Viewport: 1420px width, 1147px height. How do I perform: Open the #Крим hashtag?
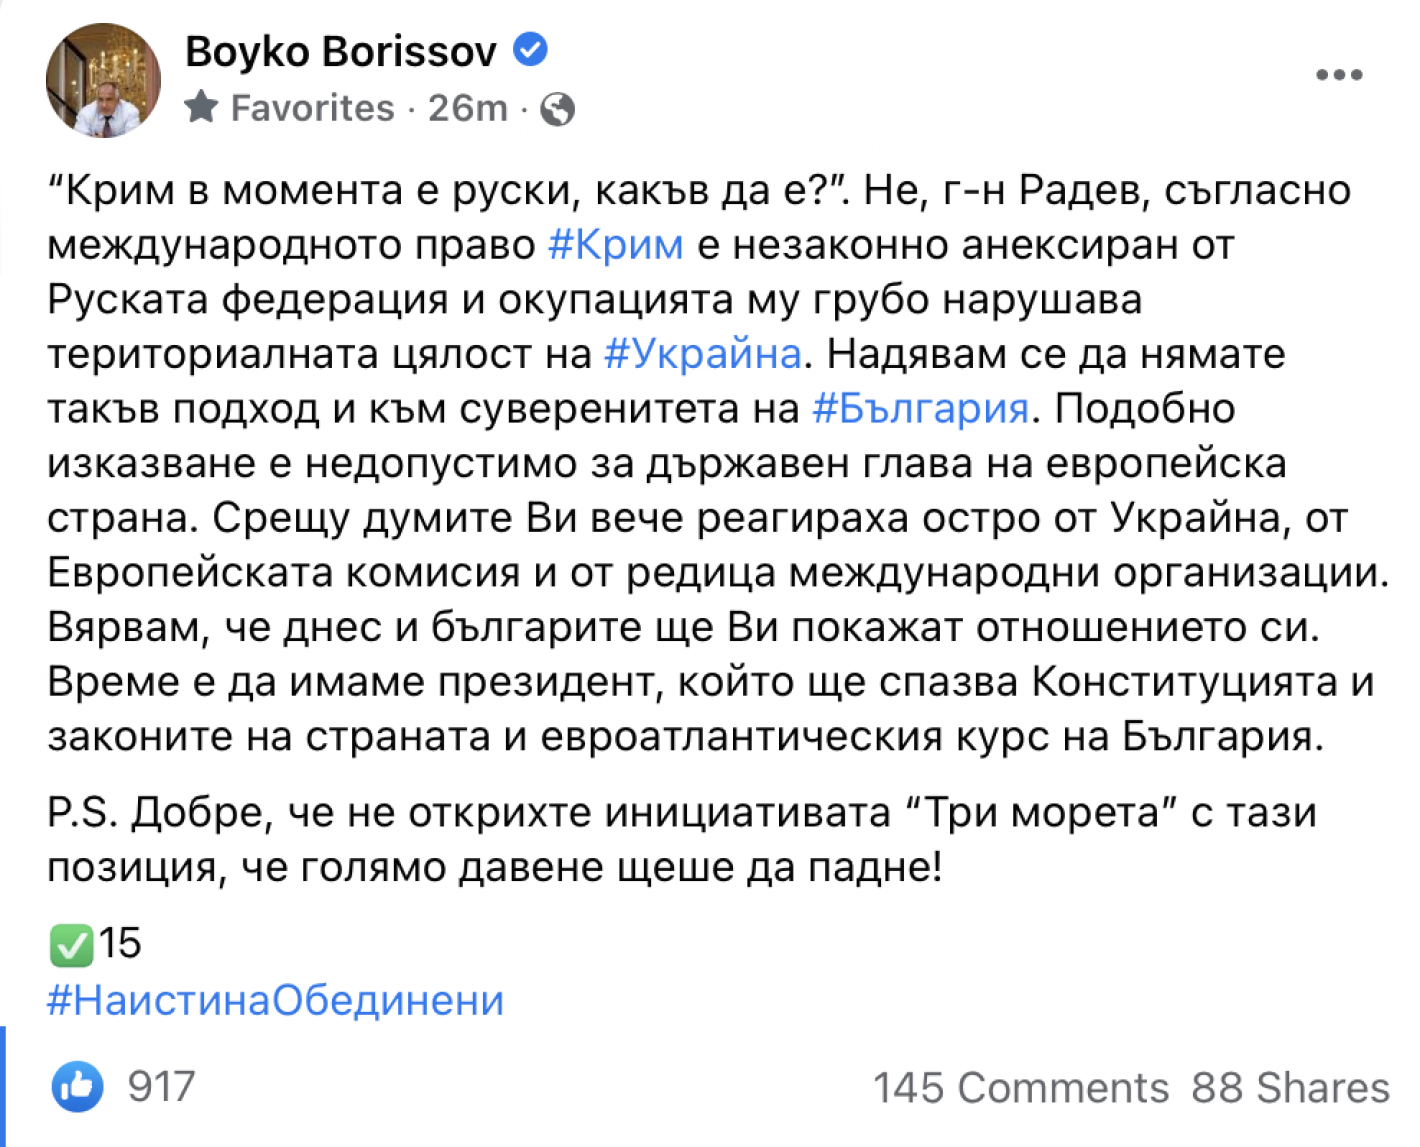click(616, 245)
